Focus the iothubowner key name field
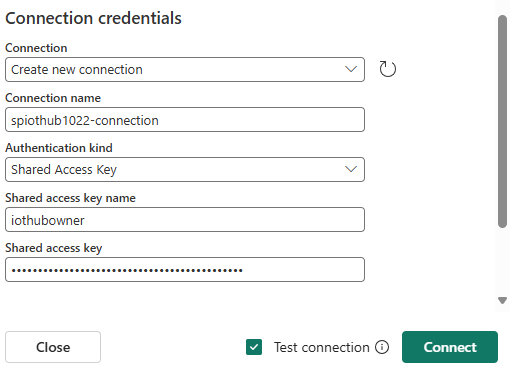Screen dimensions: 516x377 pyautogui.click(x=185, y=219)
